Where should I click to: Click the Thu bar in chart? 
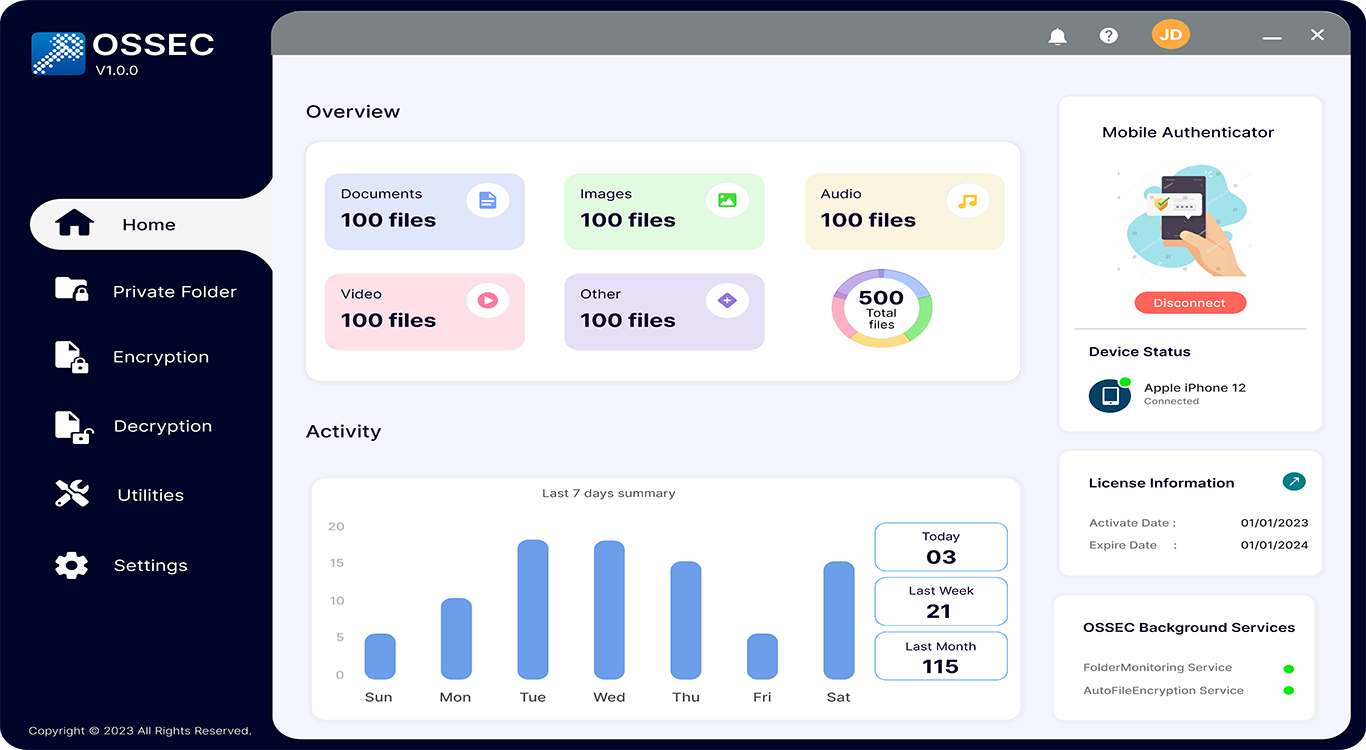point(686,620)
